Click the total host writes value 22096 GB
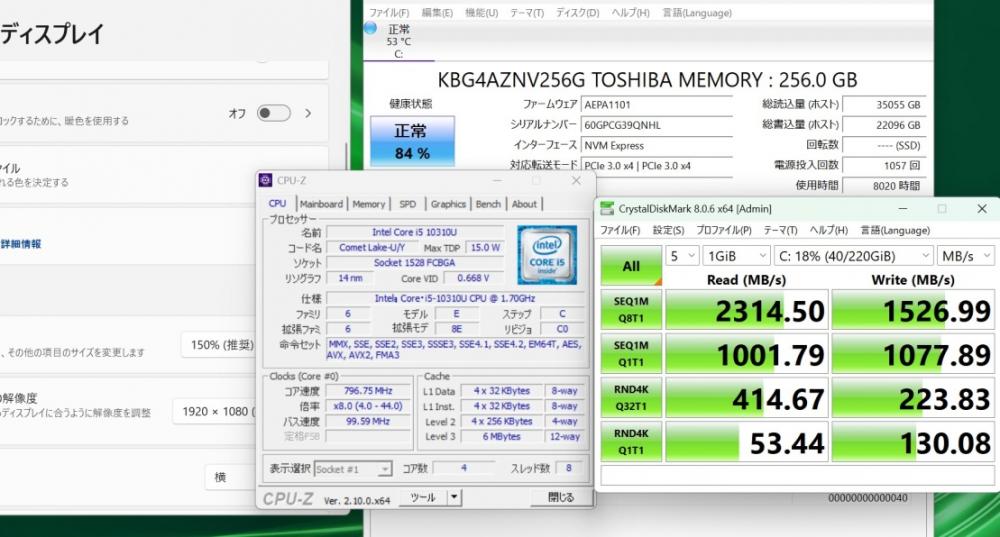Viewport: 1000px width, 537px height. tap(883, 125)
